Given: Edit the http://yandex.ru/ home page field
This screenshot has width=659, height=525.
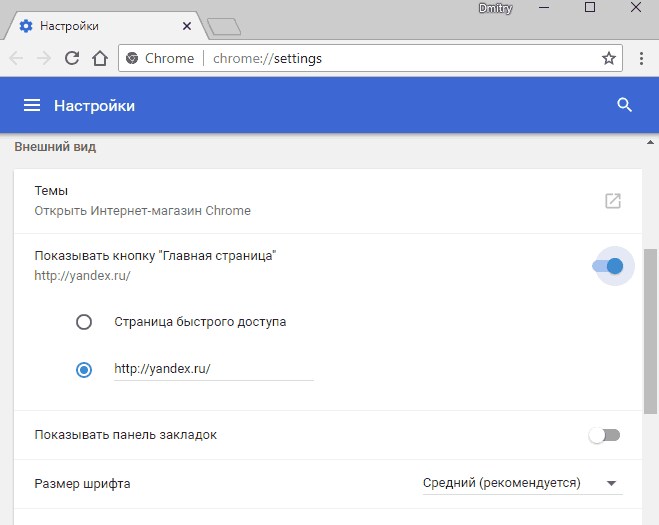Looking at the screenshot, I should pos(214,369).
